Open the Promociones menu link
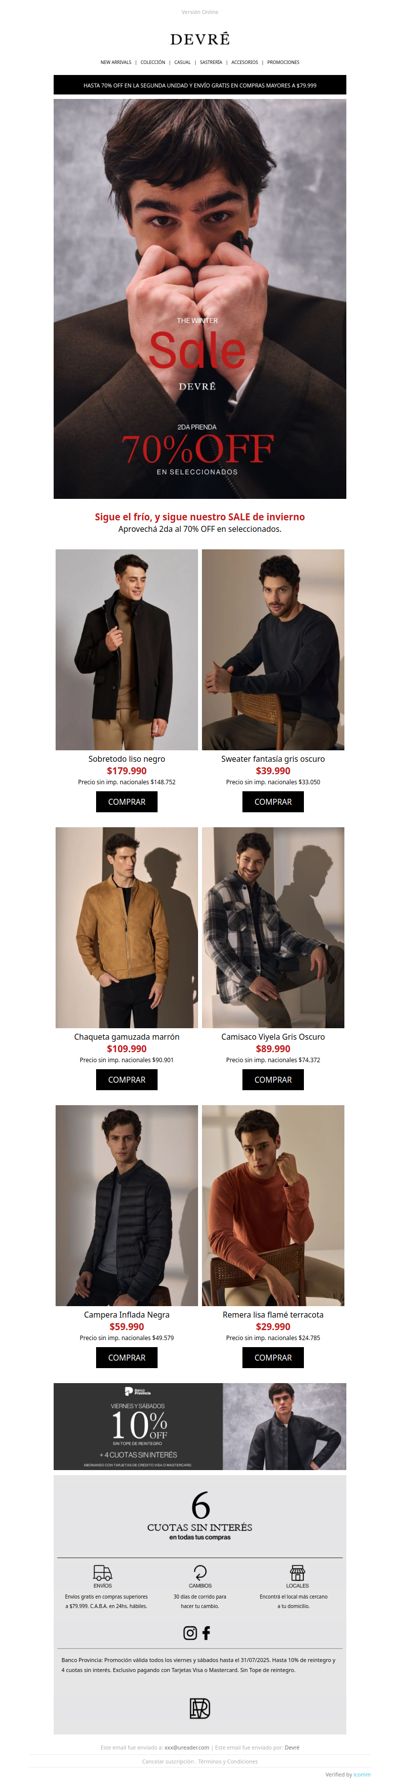The height and width of the screenshot is (1779, 400). pyautogui.click(x=283, y=62)
